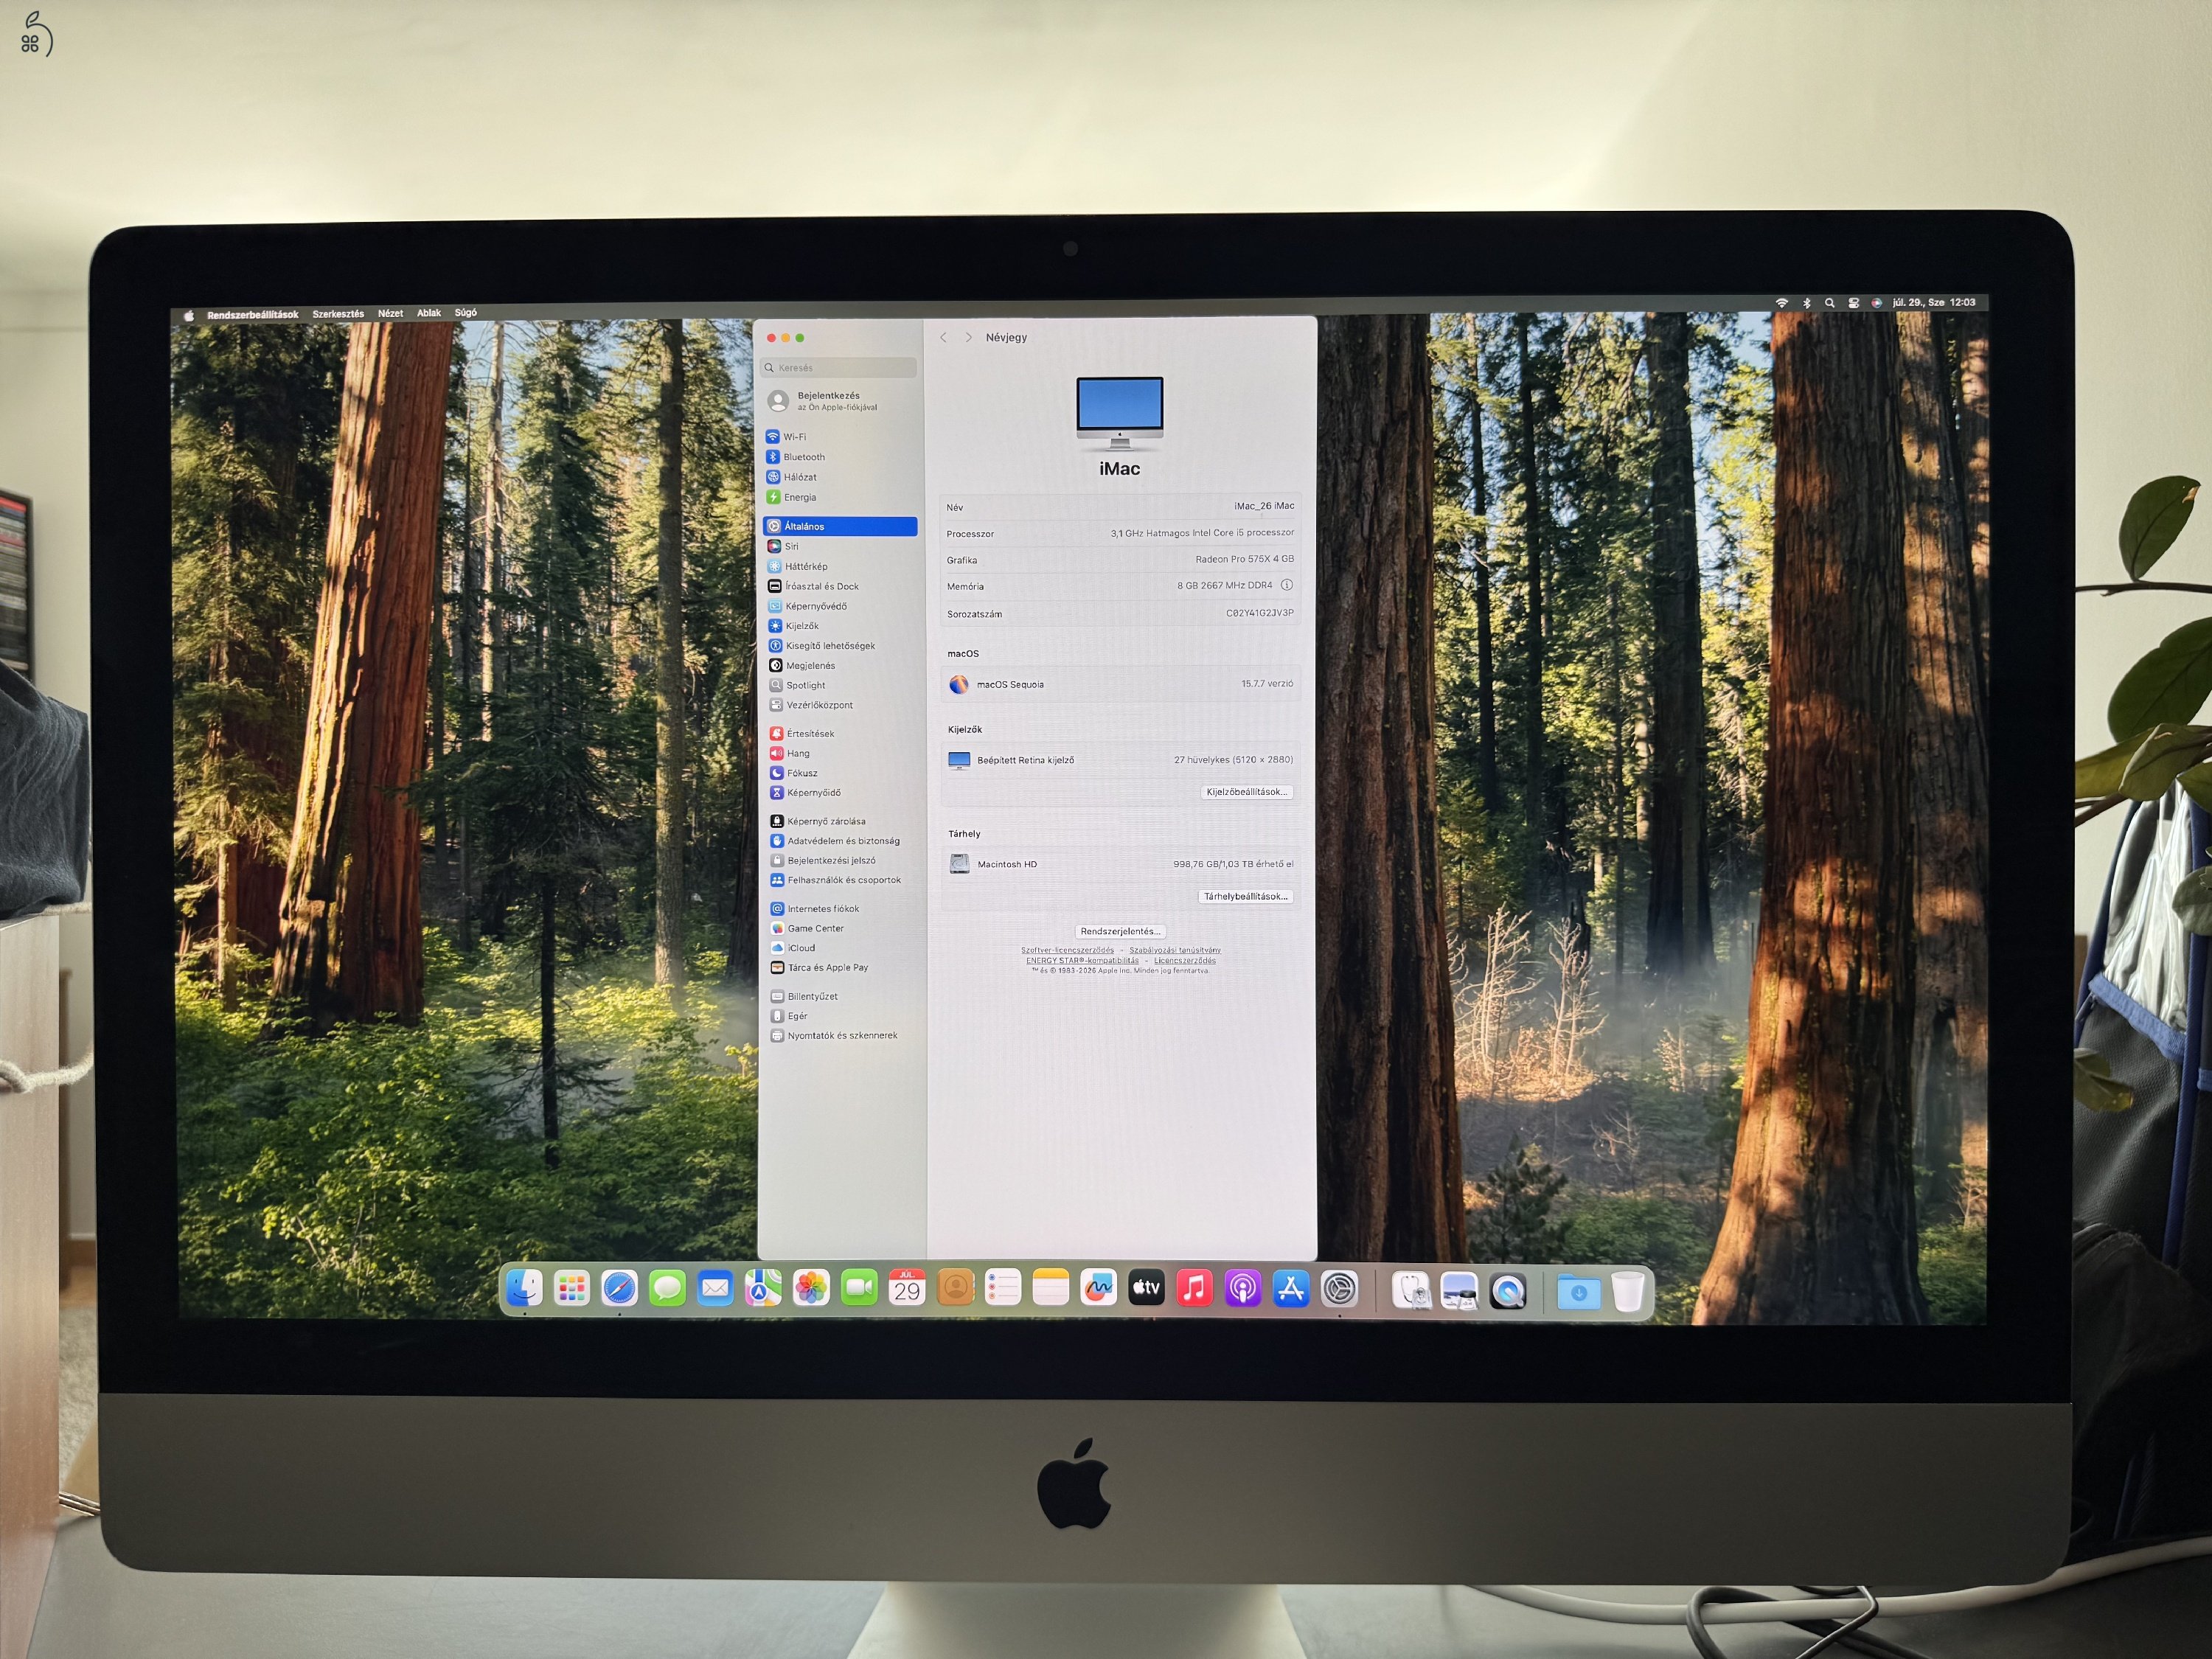Open the Photos app in the Dock
Screen dimensions: 2212x1659
click(x=811, y=1288)
